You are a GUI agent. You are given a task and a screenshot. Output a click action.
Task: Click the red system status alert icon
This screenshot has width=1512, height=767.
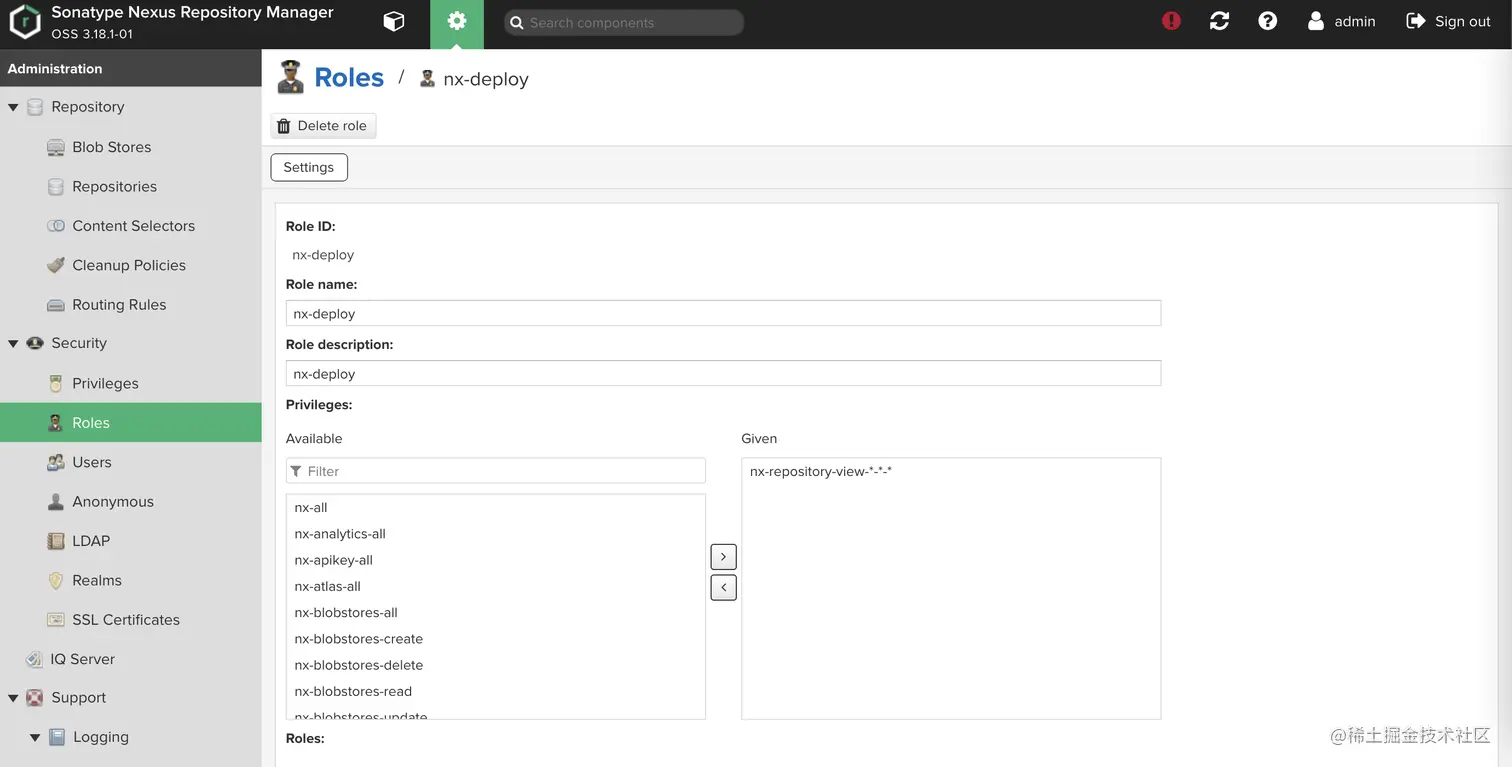[x=1171, y=21]
